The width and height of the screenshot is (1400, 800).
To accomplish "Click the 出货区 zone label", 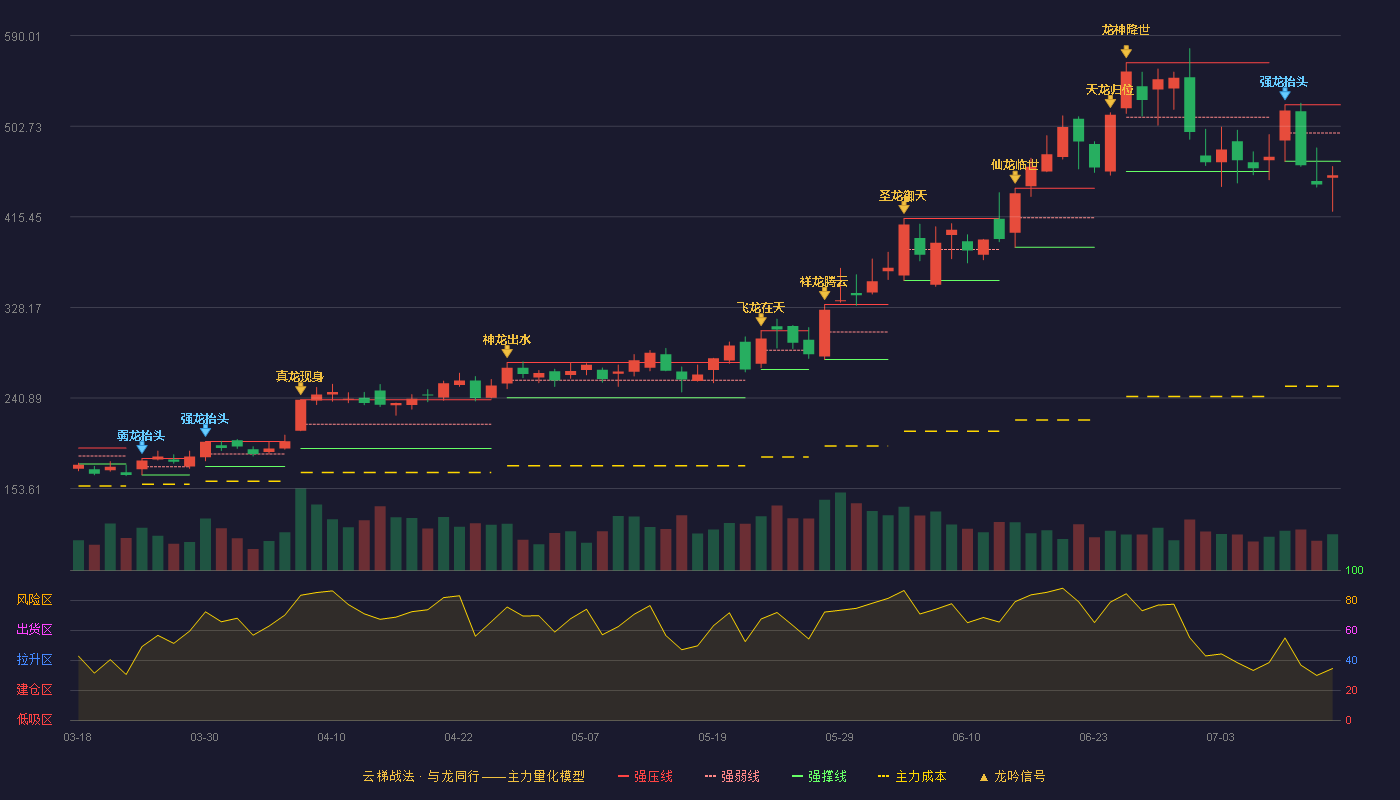I will [x=34, y=630].
